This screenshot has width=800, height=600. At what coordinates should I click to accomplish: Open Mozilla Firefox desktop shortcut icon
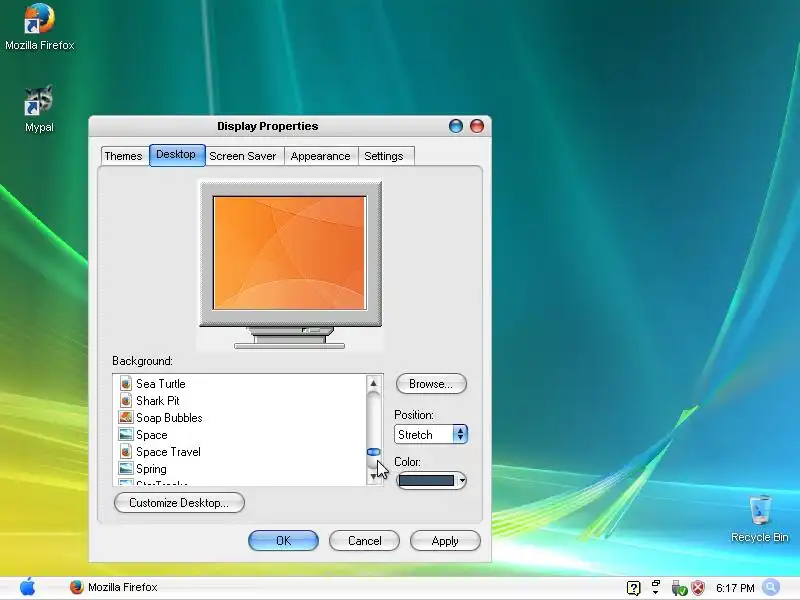tap(39, 18)
